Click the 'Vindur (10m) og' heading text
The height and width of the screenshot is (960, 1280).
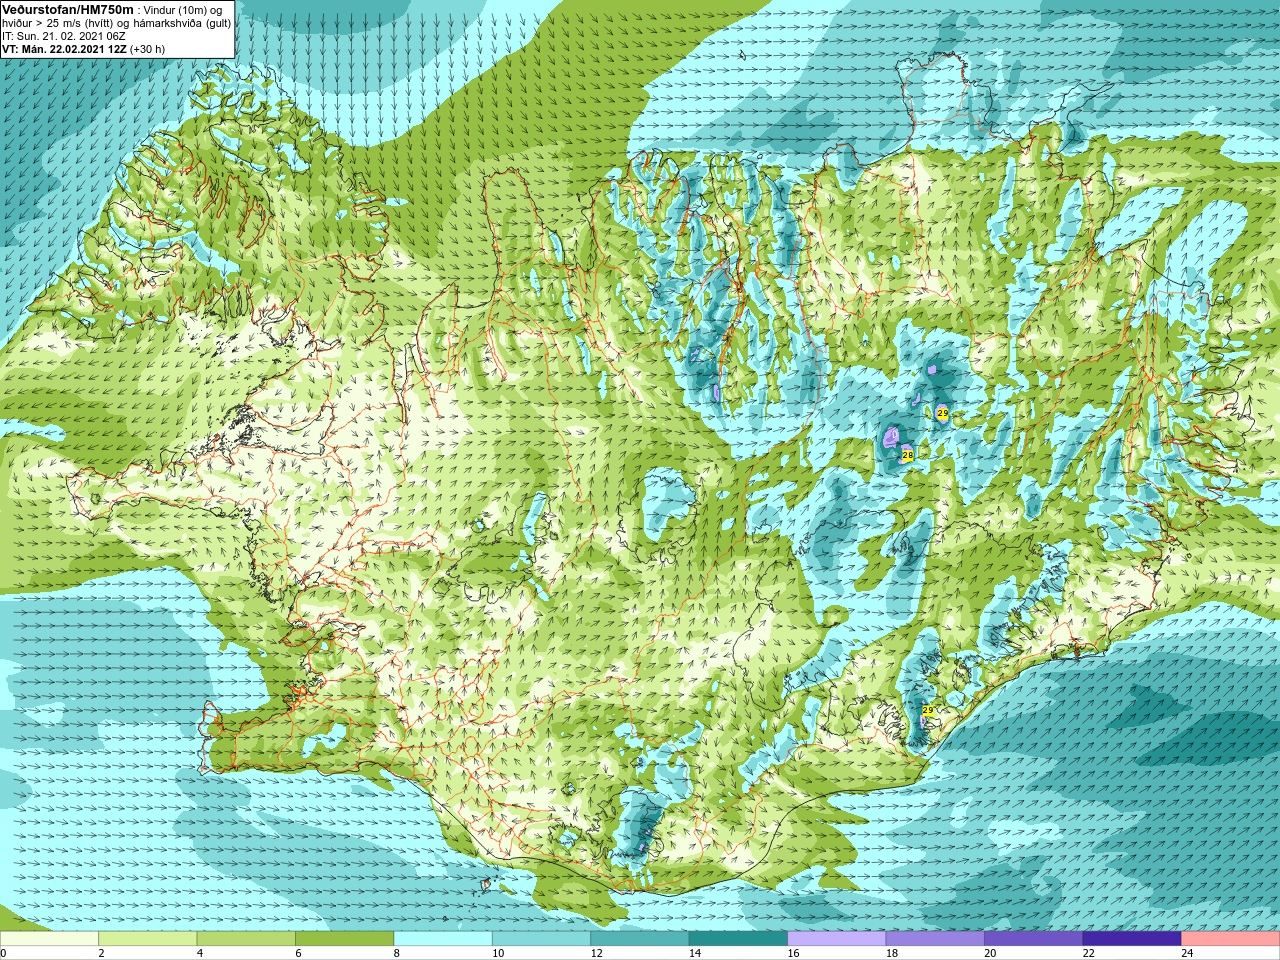(x=183, y=10)
